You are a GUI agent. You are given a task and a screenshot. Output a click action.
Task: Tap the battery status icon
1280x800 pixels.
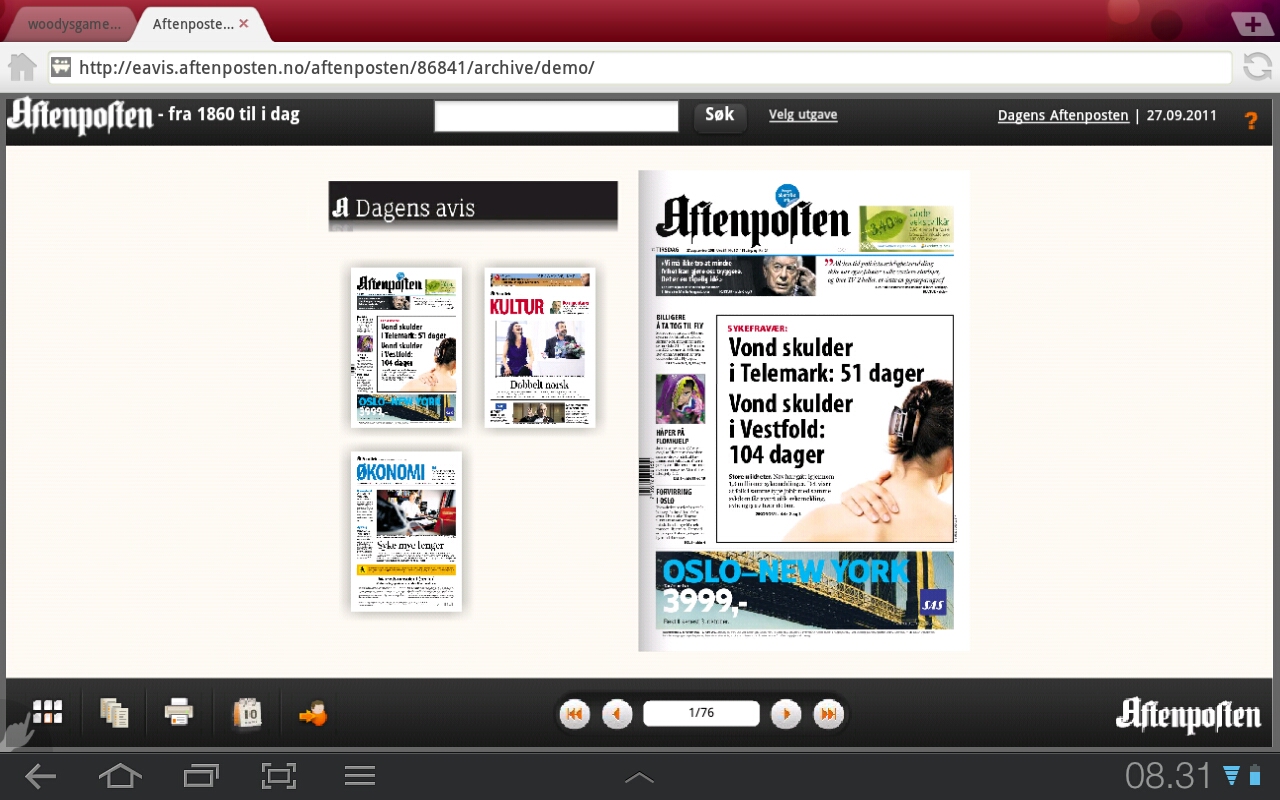pos(1256,775)
